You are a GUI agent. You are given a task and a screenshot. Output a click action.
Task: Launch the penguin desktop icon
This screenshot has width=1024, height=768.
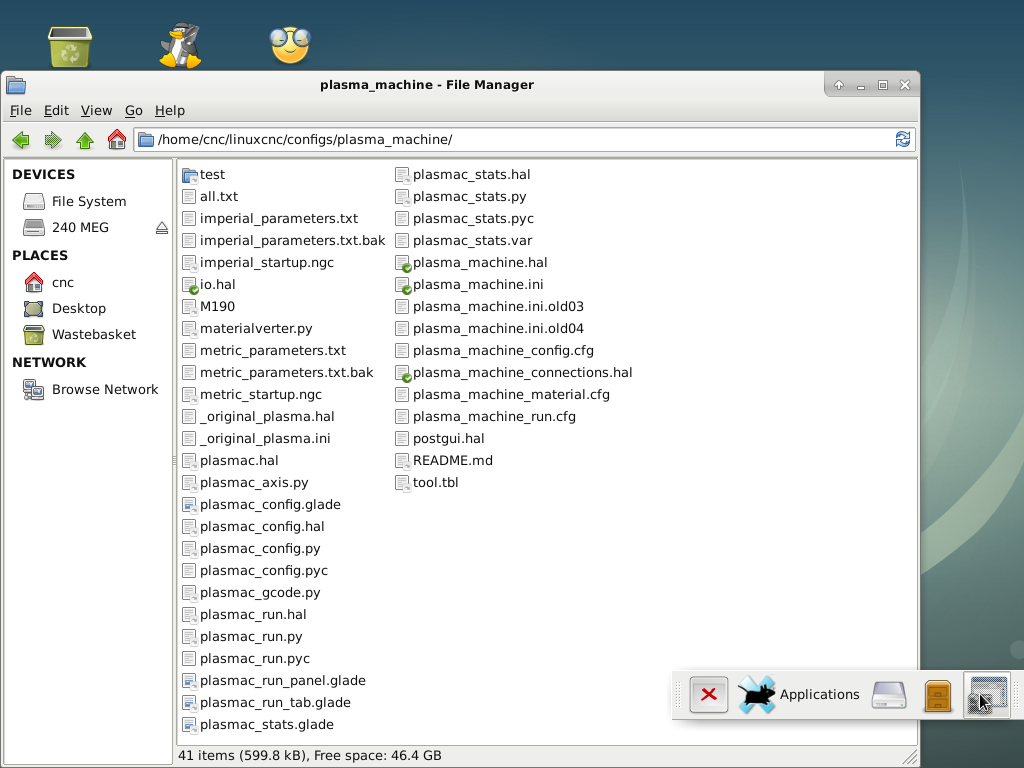(180, 45)
